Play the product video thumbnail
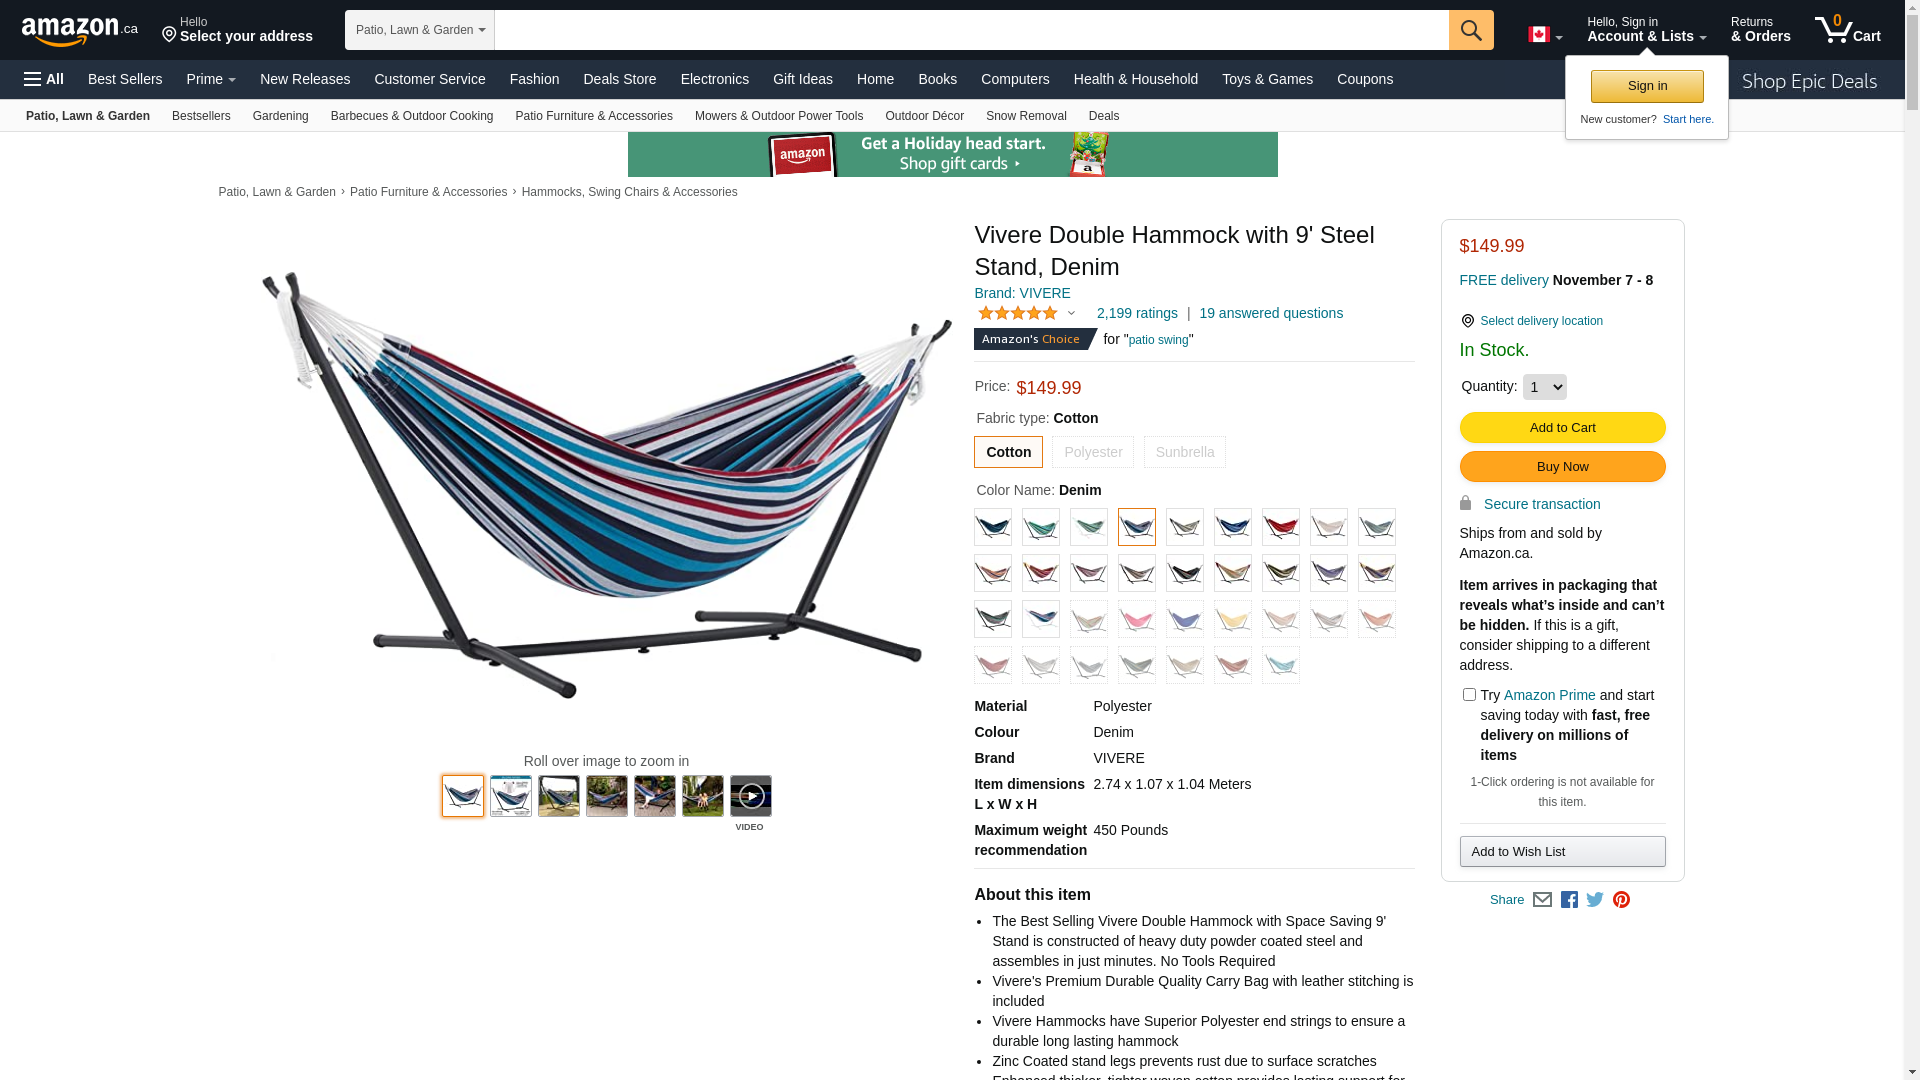 click(751, 796)
